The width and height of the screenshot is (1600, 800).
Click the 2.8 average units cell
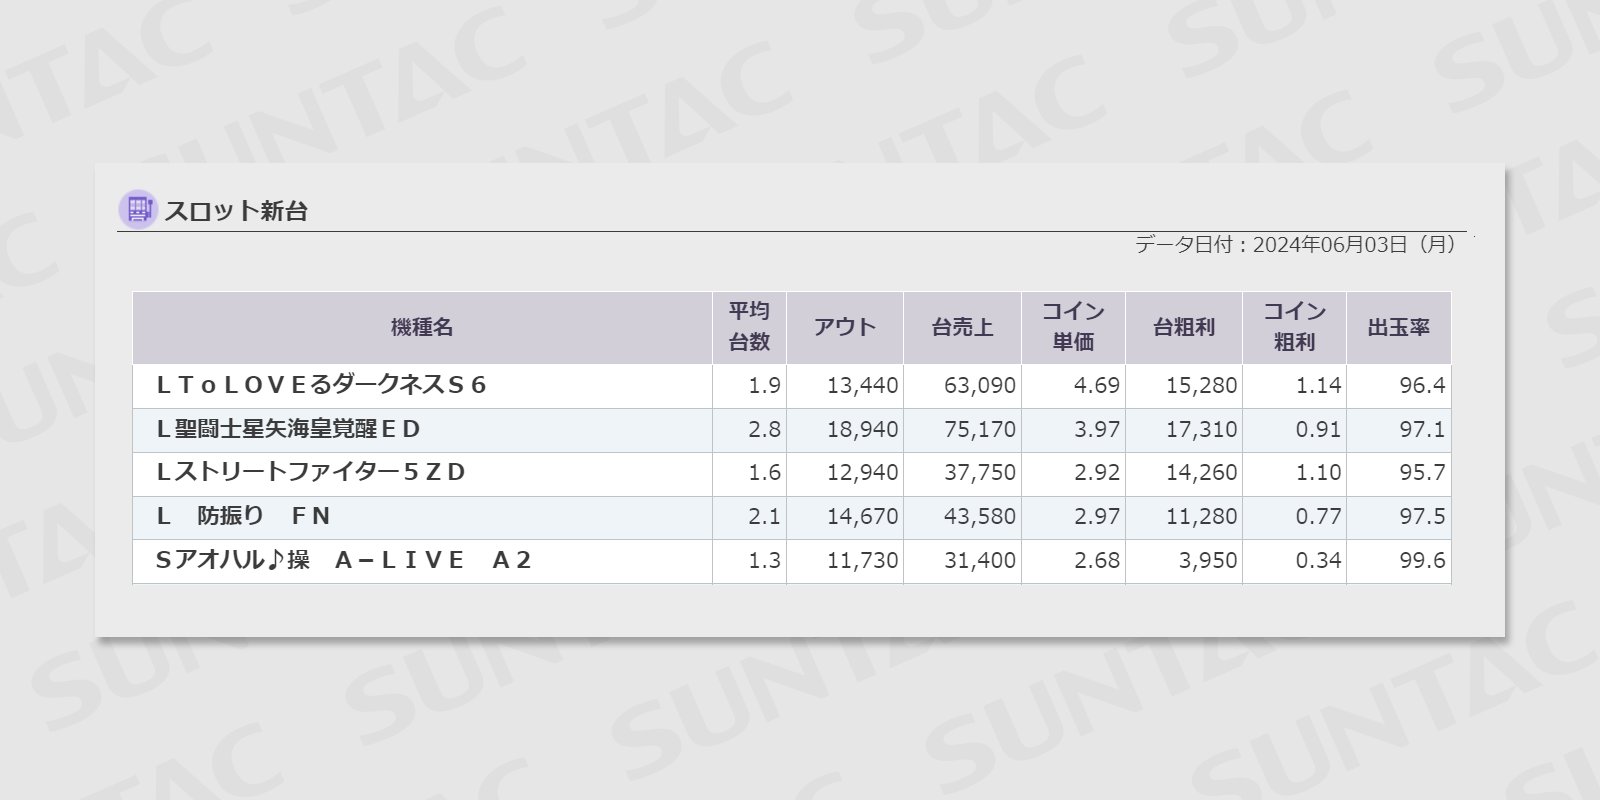click(x=764, y=430)
